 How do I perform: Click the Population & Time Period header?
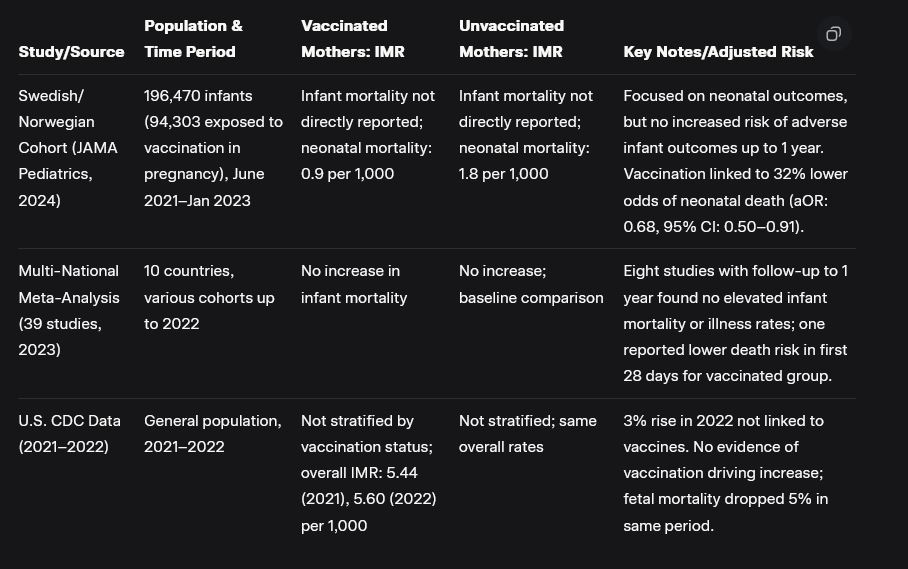click(x=193, y=39)
